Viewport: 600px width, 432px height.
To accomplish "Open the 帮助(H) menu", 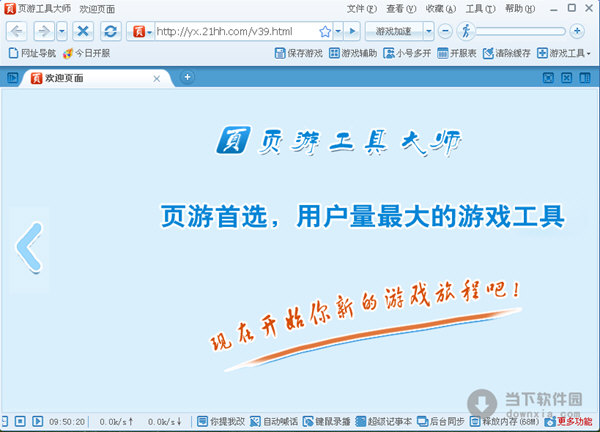I will point(520,8).
